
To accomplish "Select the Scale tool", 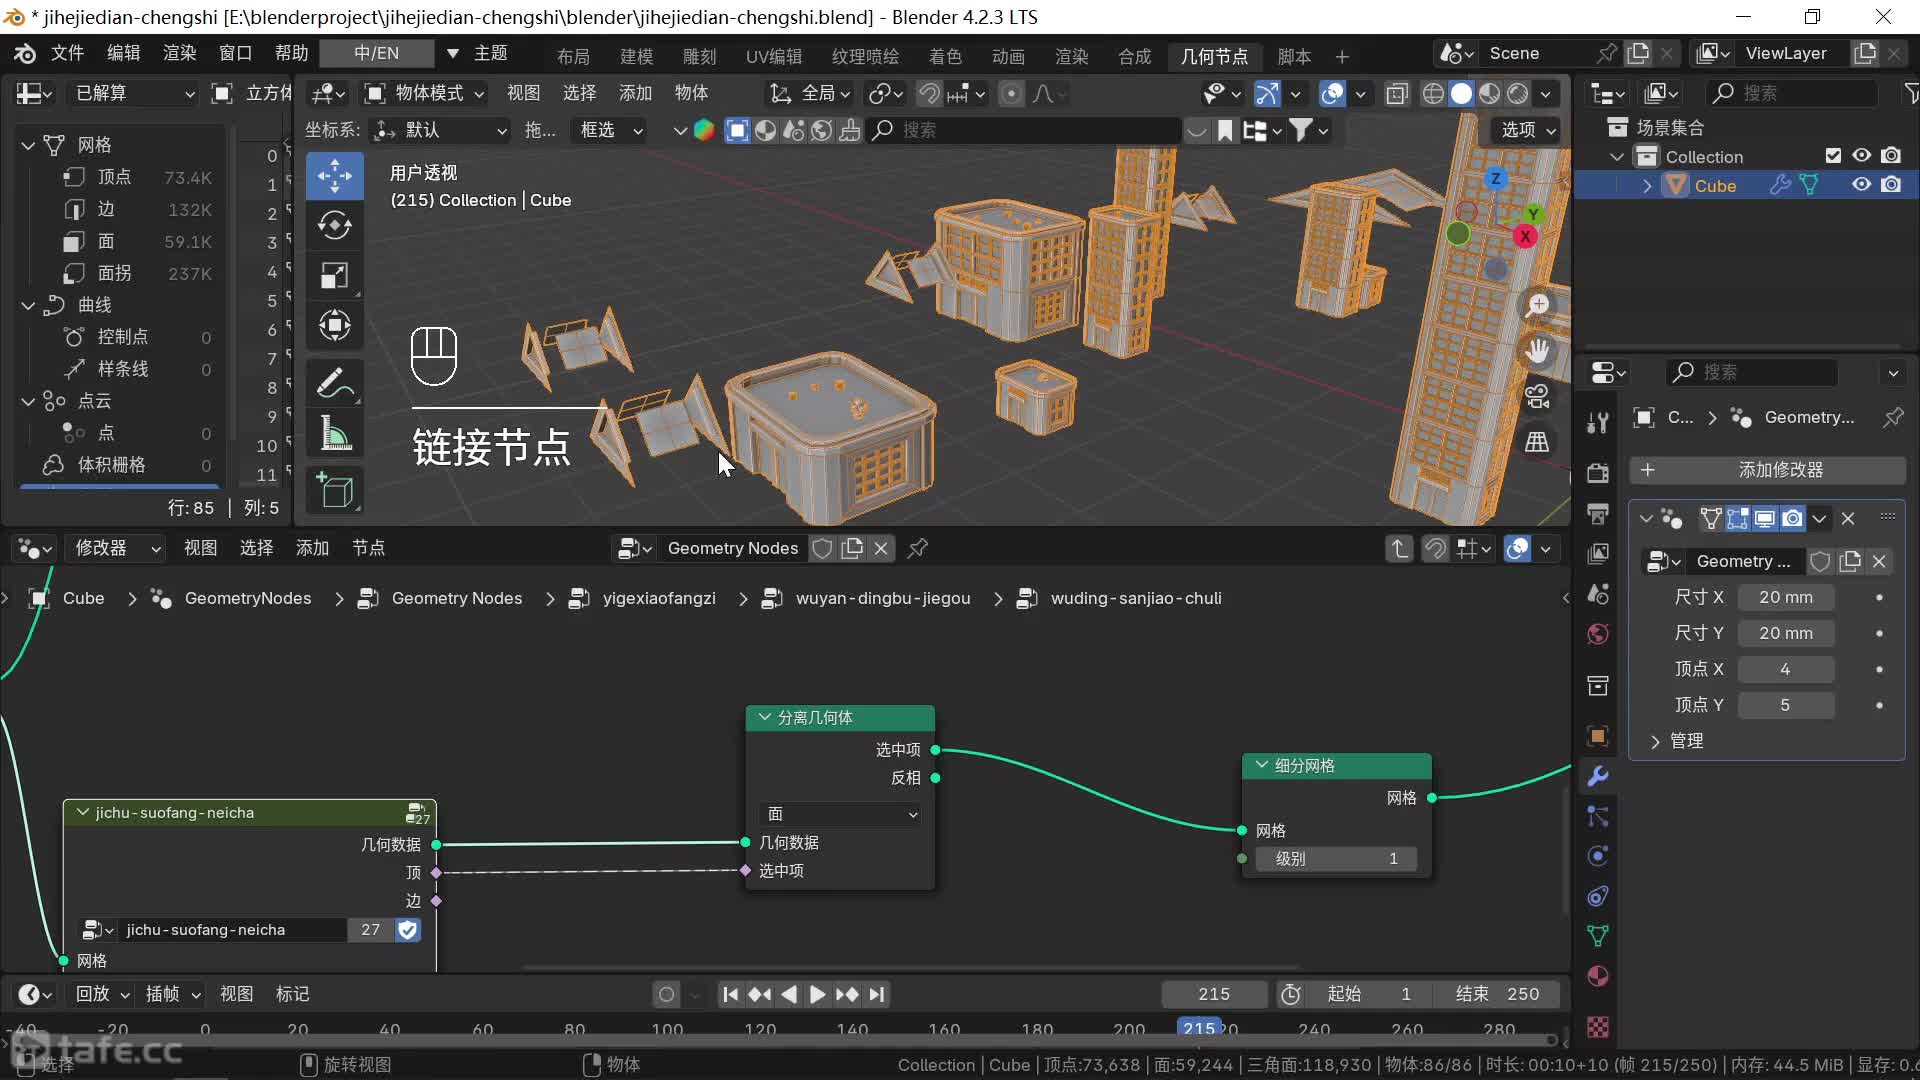I will [334, 276].
